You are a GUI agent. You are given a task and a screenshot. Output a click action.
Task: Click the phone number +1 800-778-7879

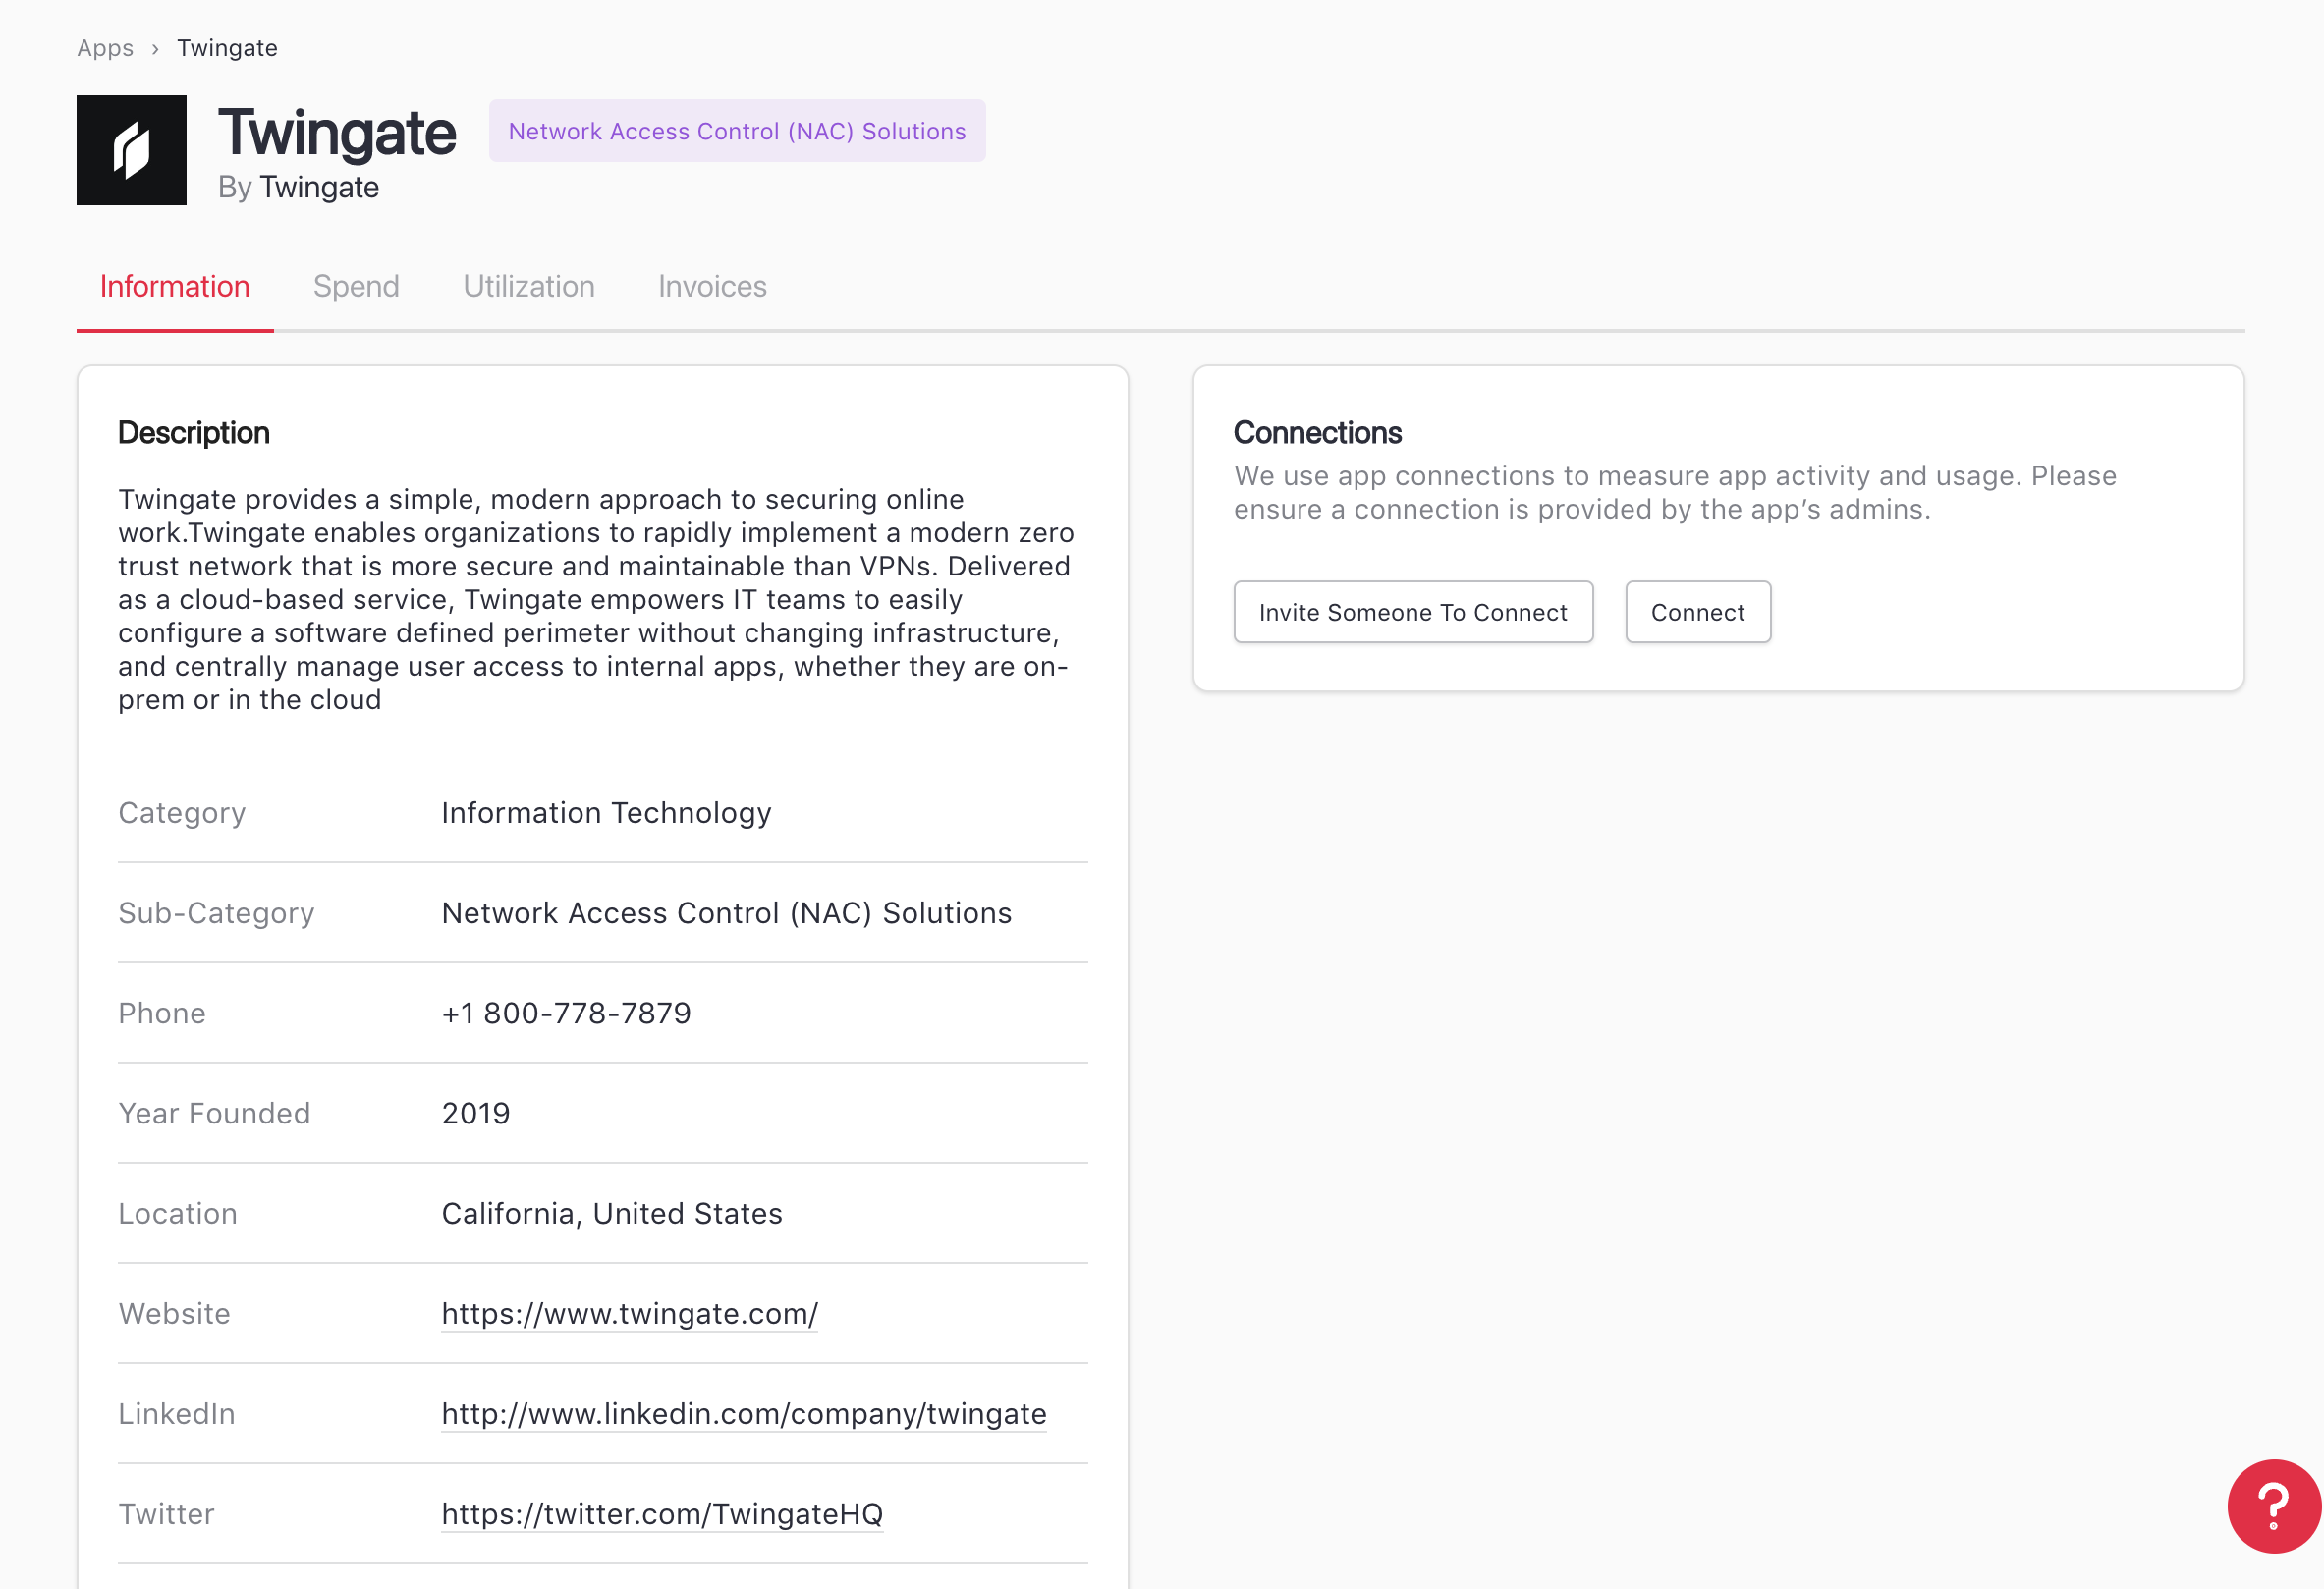click(566, 1013)
